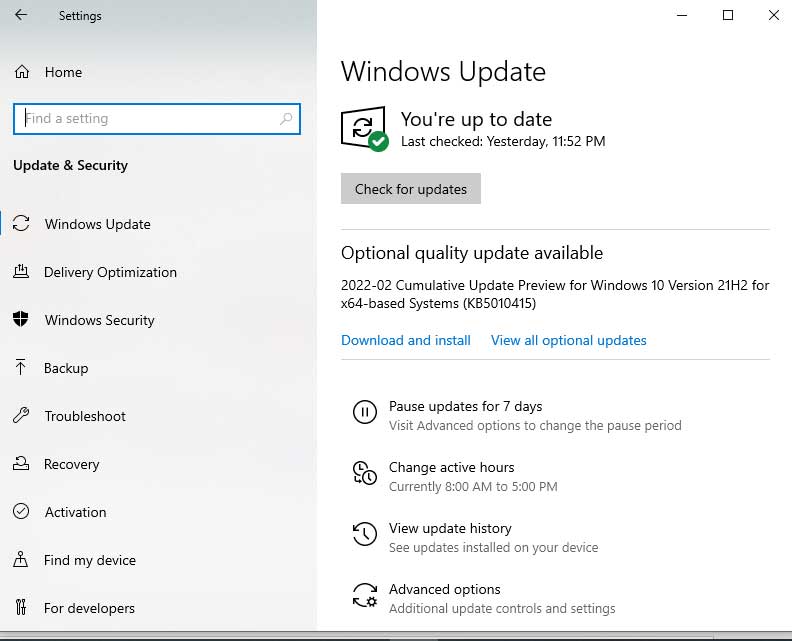Close the Settings window

point(773,15)
